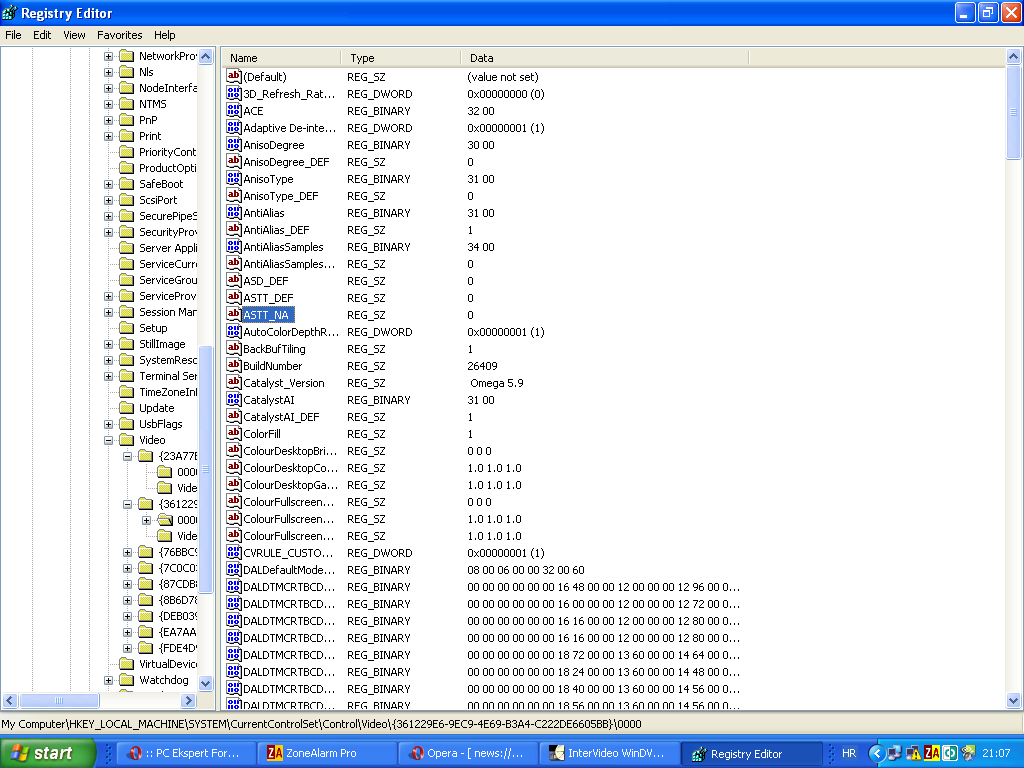Open the Favorites menu

[x=119, y=35]
